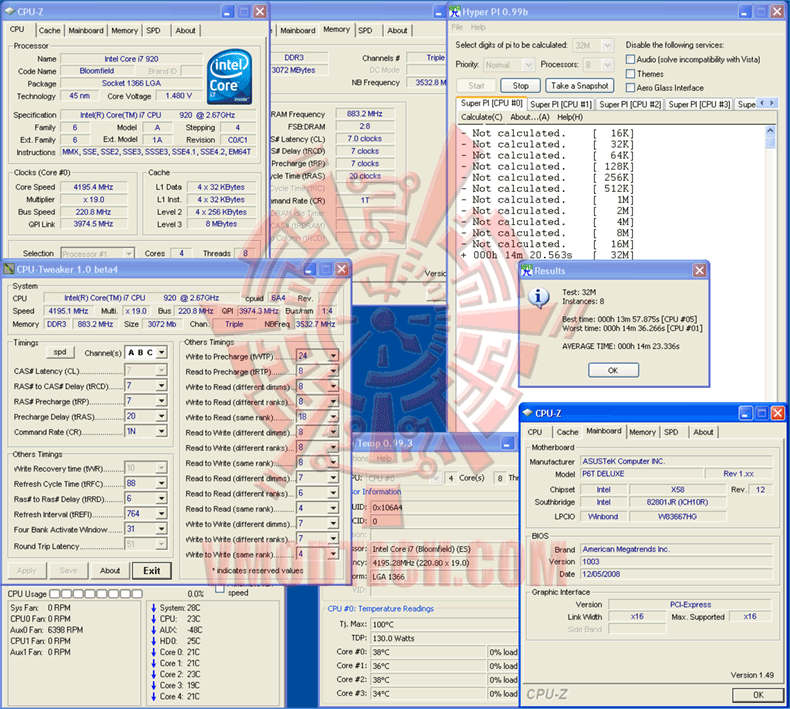Select the Super PI [CPU #3] tab

pyautogui.click(x=699, y=104)
